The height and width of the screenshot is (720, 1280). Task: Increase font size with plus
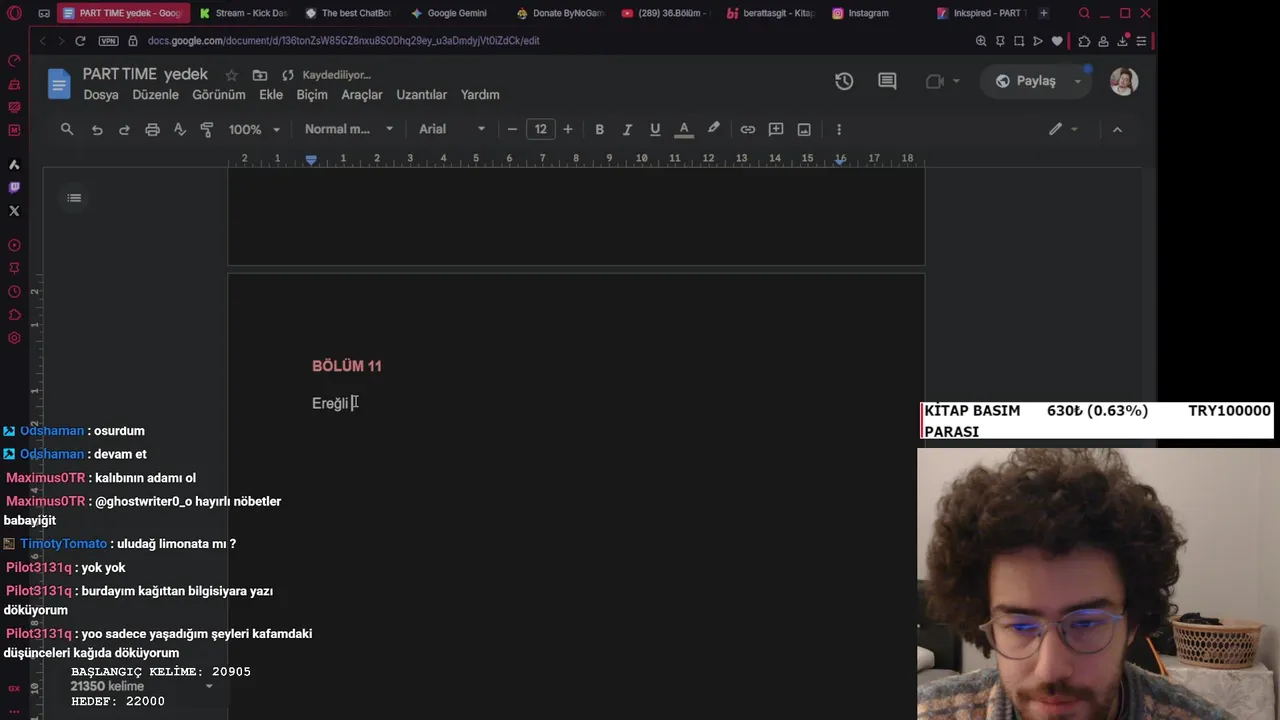[x=568, y=129]
